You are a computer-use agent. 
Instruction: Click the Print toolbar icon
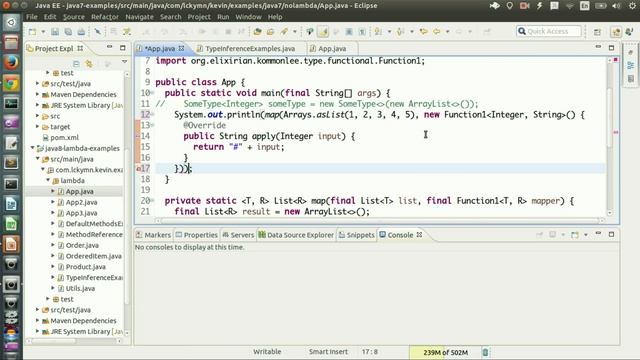(81, 31)
